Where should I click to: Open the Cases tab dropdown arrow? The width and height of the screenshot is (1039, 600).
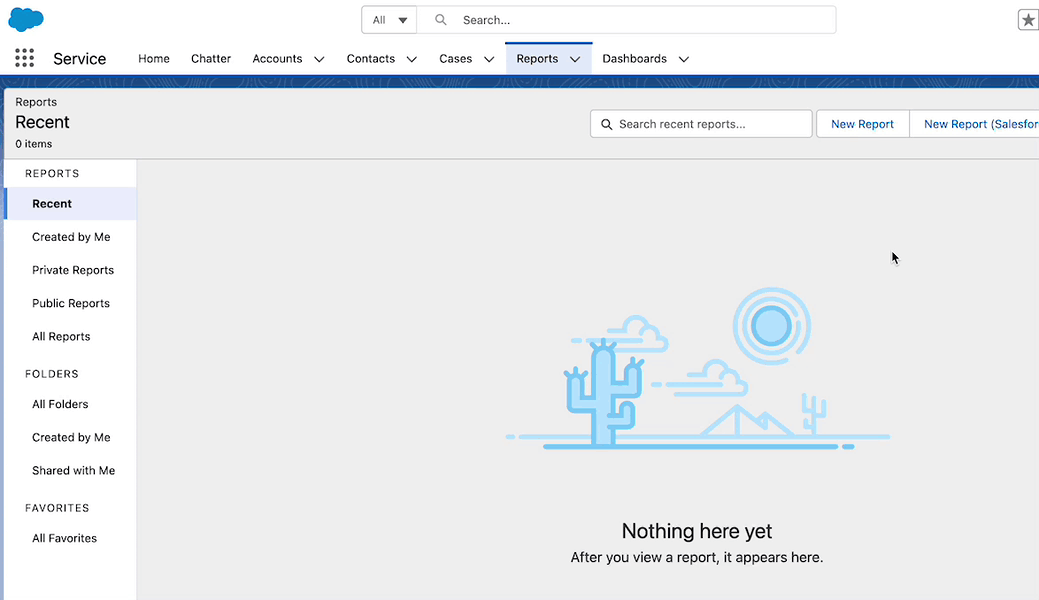(x=489, y=59)
